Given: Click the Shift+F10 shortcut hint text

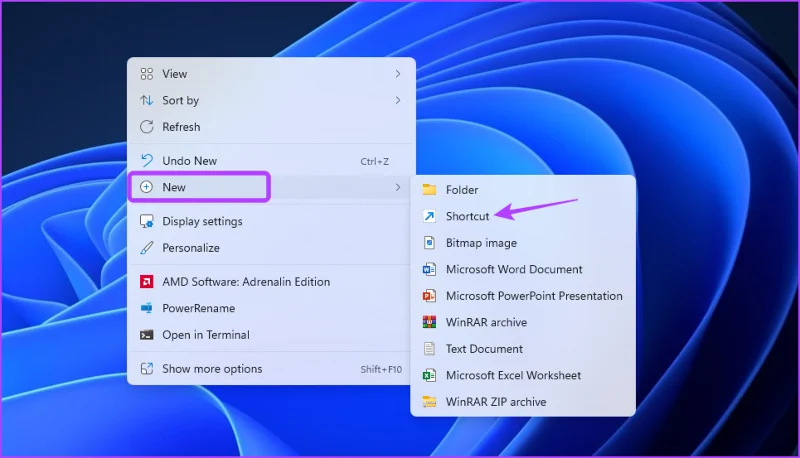Looking at the screenshot, I should (381, 369).
